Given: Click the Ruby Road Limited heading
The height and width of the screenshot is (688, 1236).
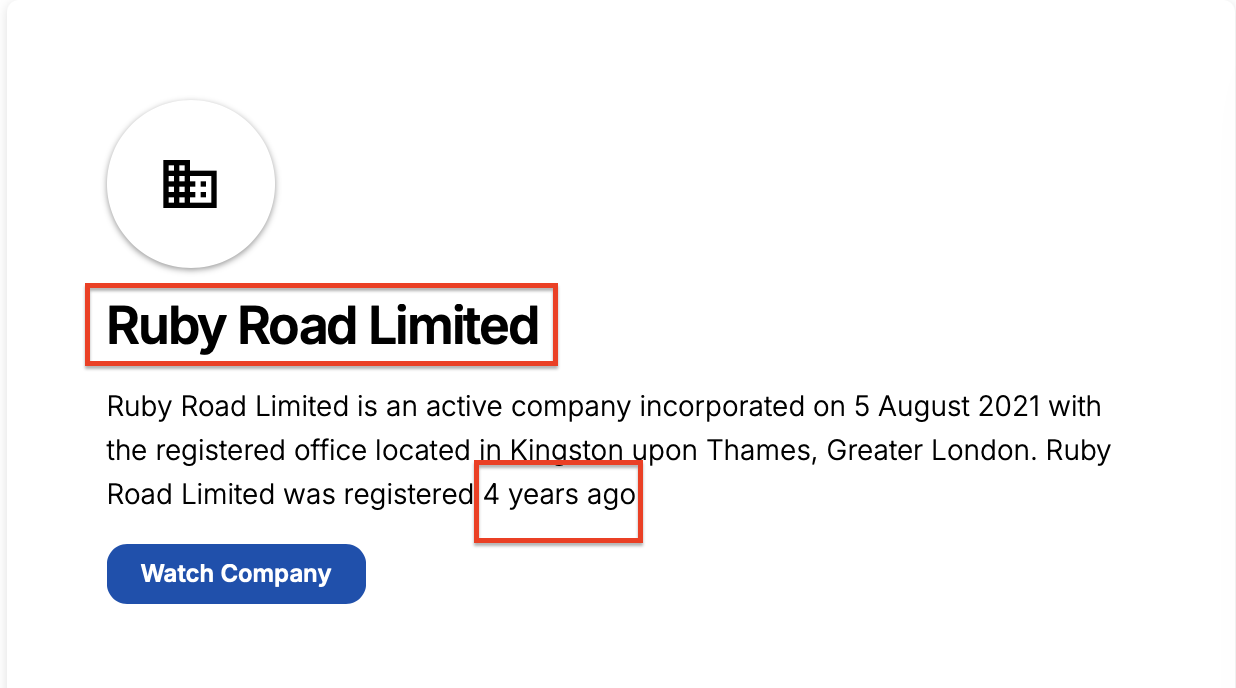Looking at the screenshot, I should pyautogui.click(x=322, y=326).
